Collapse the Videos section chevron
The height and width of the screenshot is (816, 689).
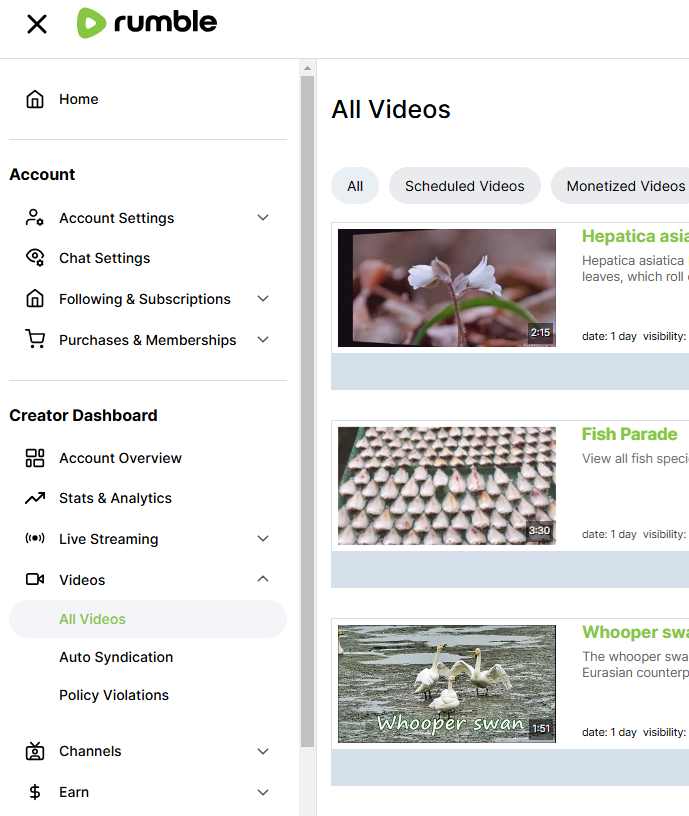263,579
